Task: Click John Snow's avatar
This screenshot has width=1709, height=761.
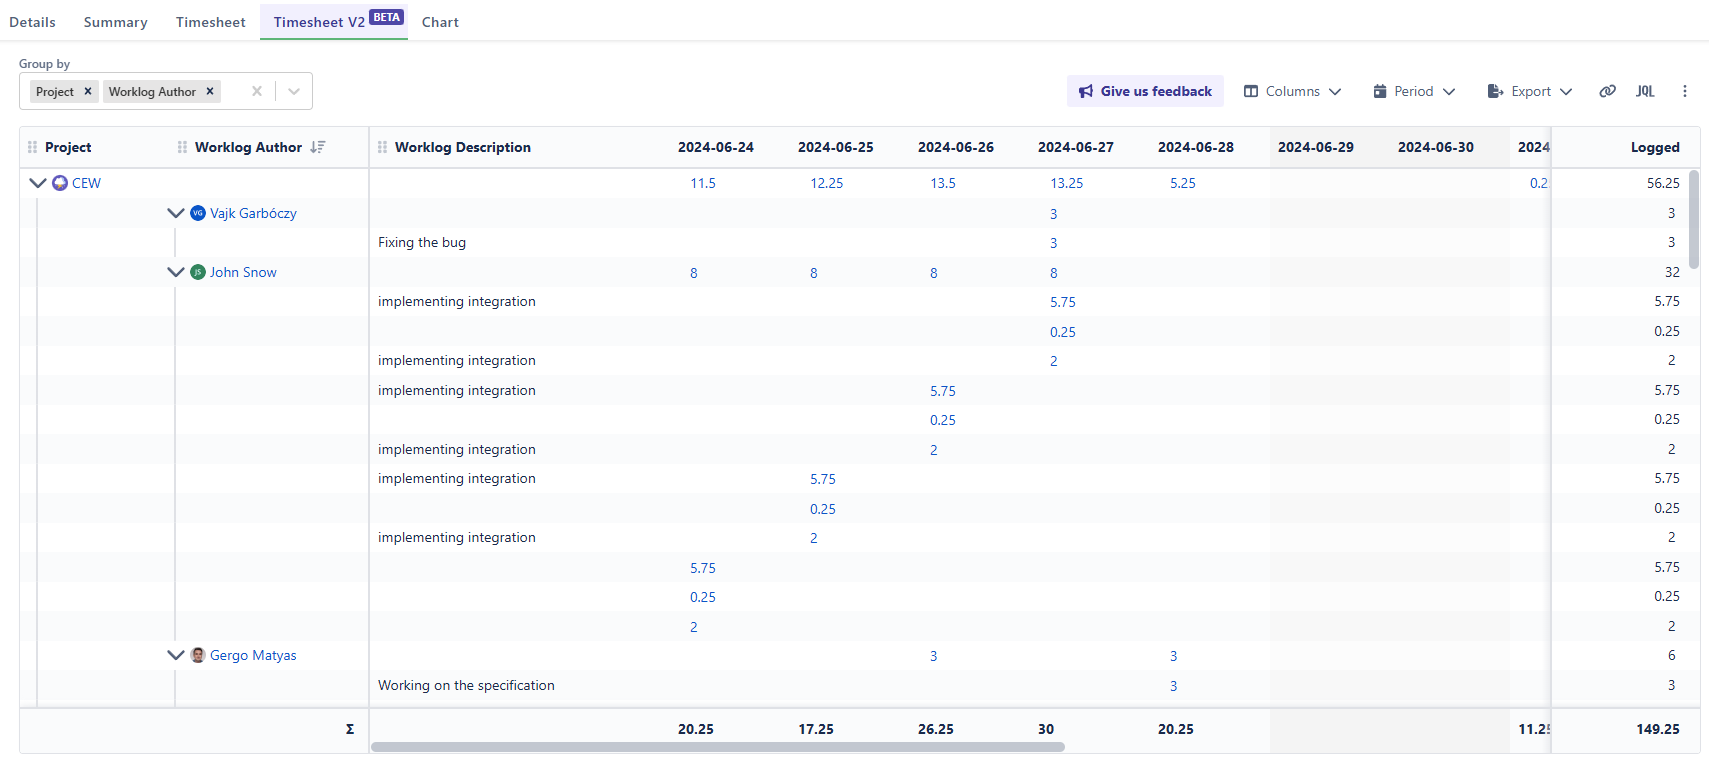Action: (x=198, y=272)
